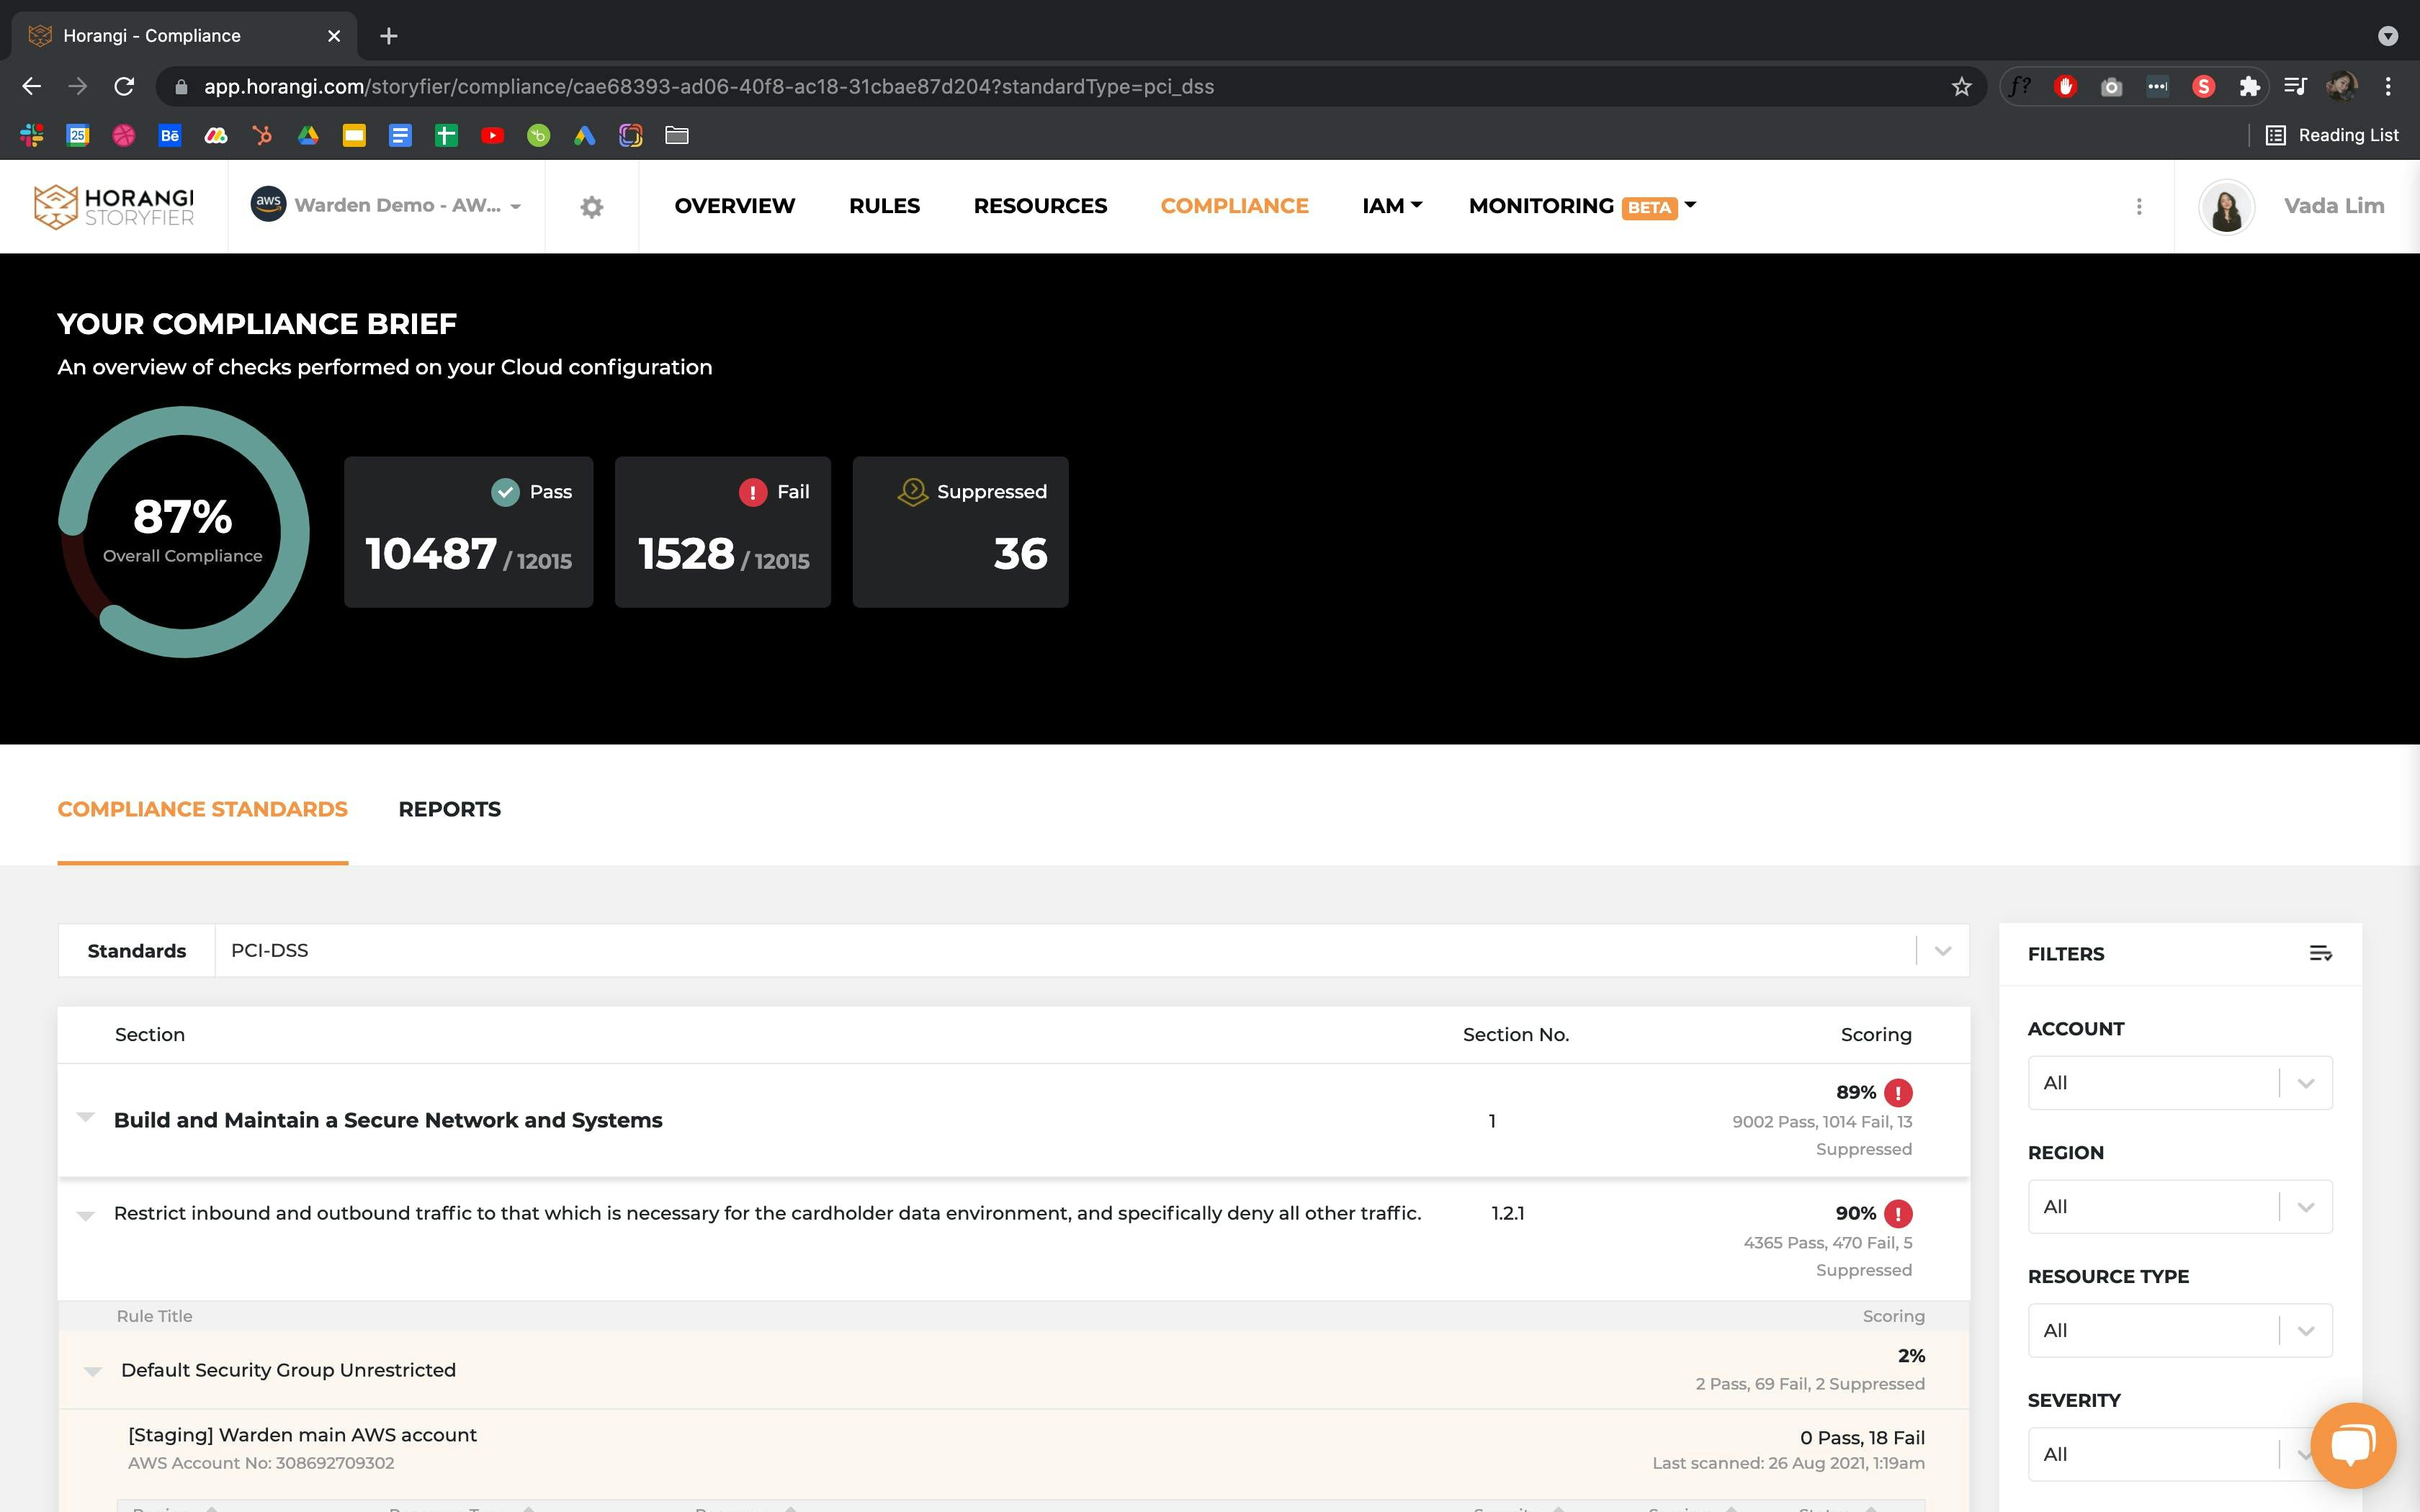This screenshot has width=2420, height=1512.
Task: Click the Vada Lim user name
Action: [2334, 206]
